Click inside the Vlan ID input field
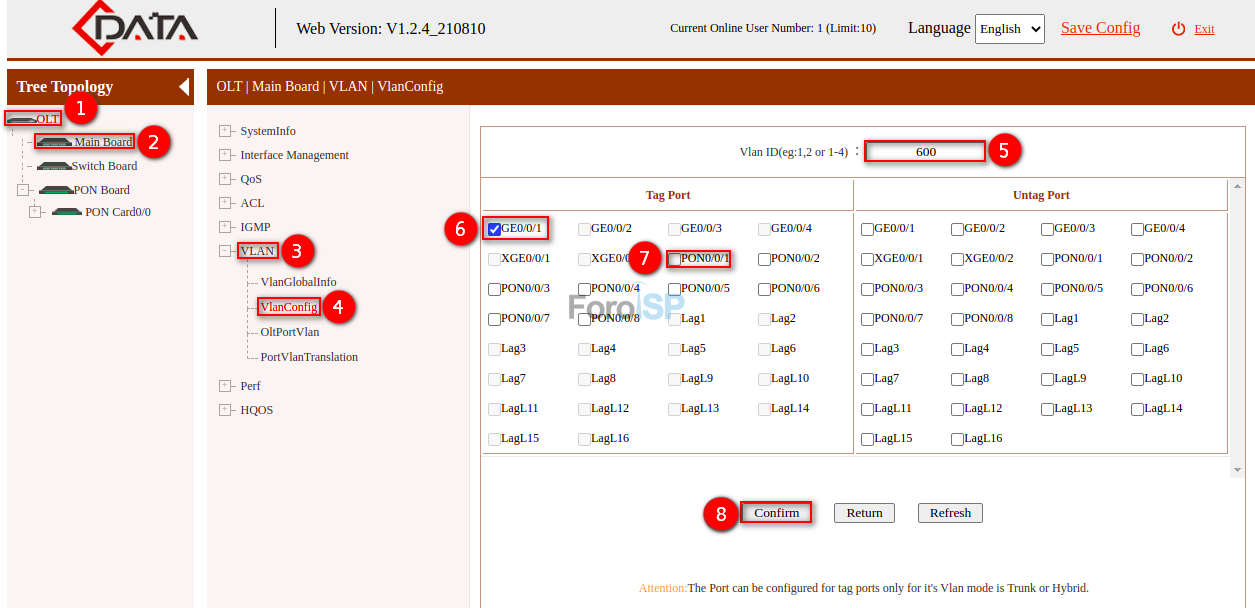Image resolution: width=1255 pixels, height=608 pixels. (924, 150)
